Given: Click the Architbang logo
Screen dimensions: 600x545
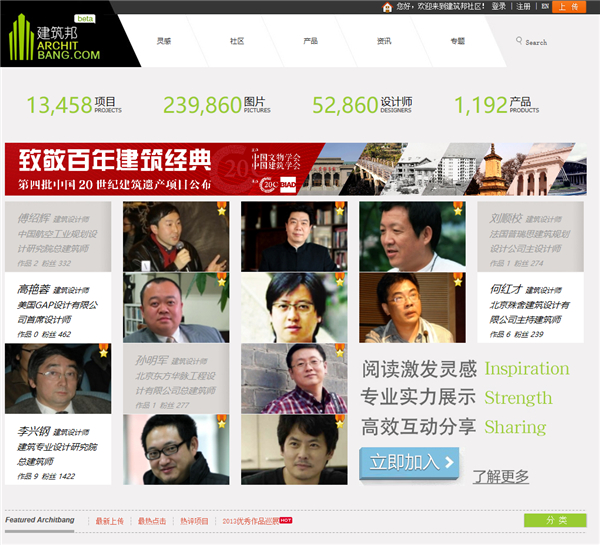Looking at the screenshot, I should point(57,39).
